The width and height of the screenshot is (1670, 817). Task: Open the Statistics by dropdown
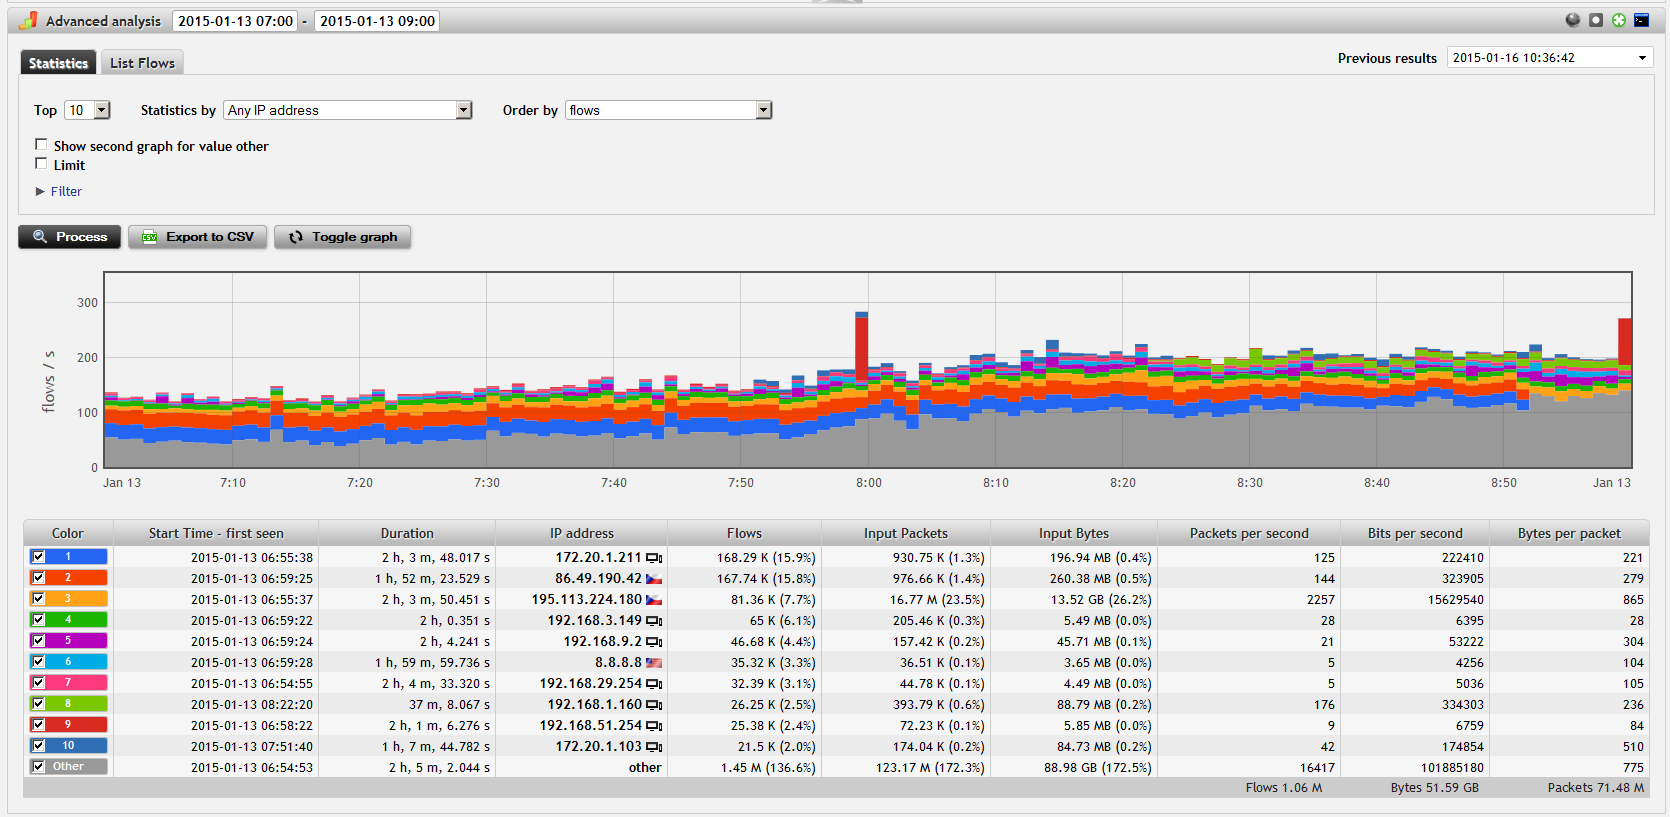(348, 110)
